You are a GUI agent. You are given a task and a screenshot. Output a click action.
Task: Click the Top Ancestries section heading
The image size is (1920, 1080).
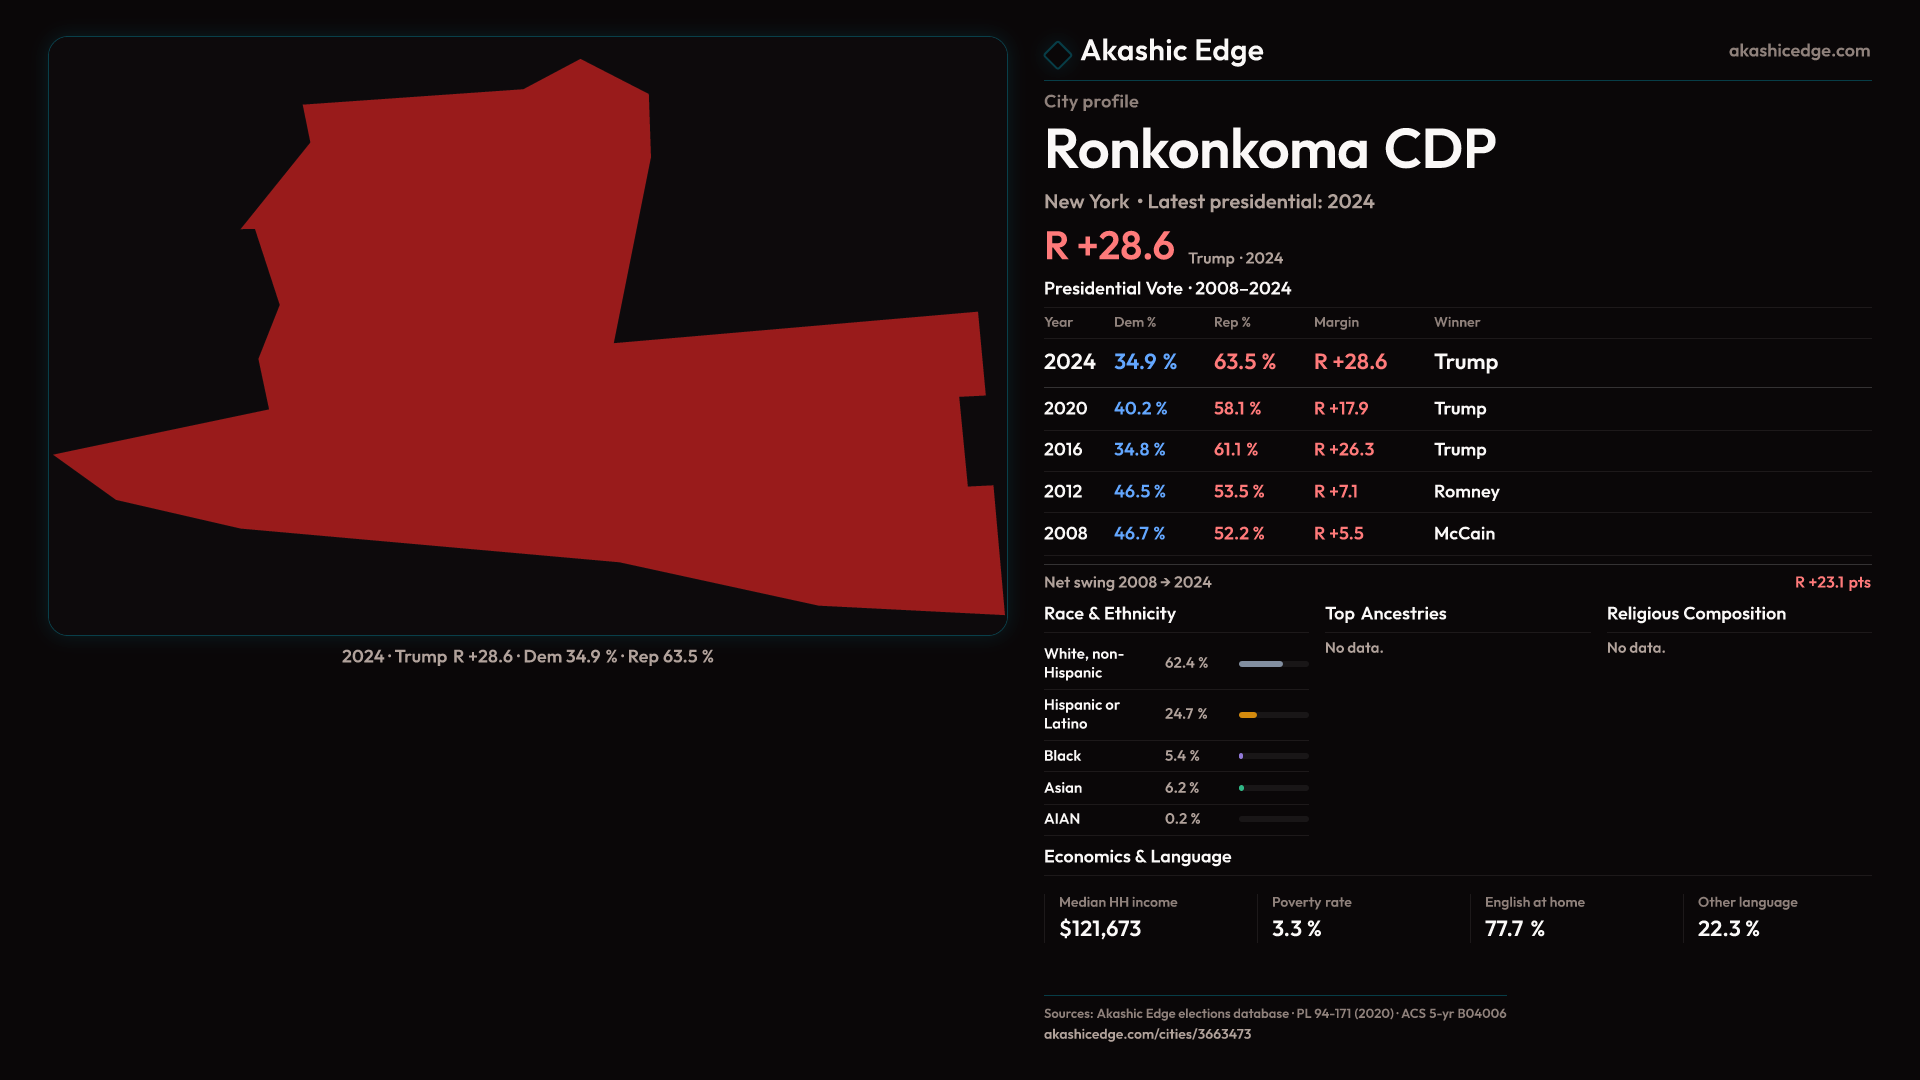(x=1385, y=614)
